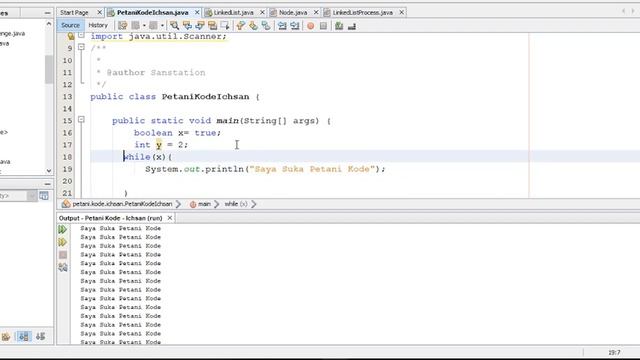Viewport: 640px width, 360px height.
Task: Open the Back history dropdown arrow
Action: [144, 26]
